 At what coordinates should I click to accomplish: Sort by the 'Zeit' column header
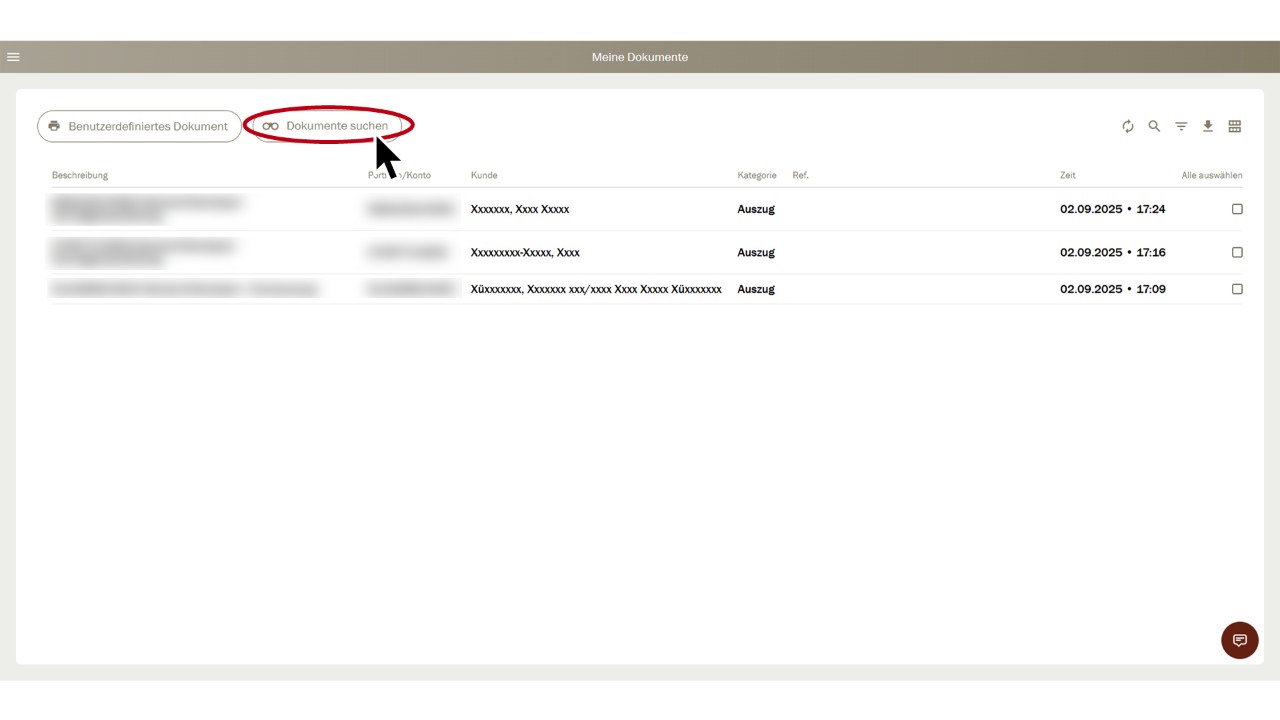point(1068,175)
